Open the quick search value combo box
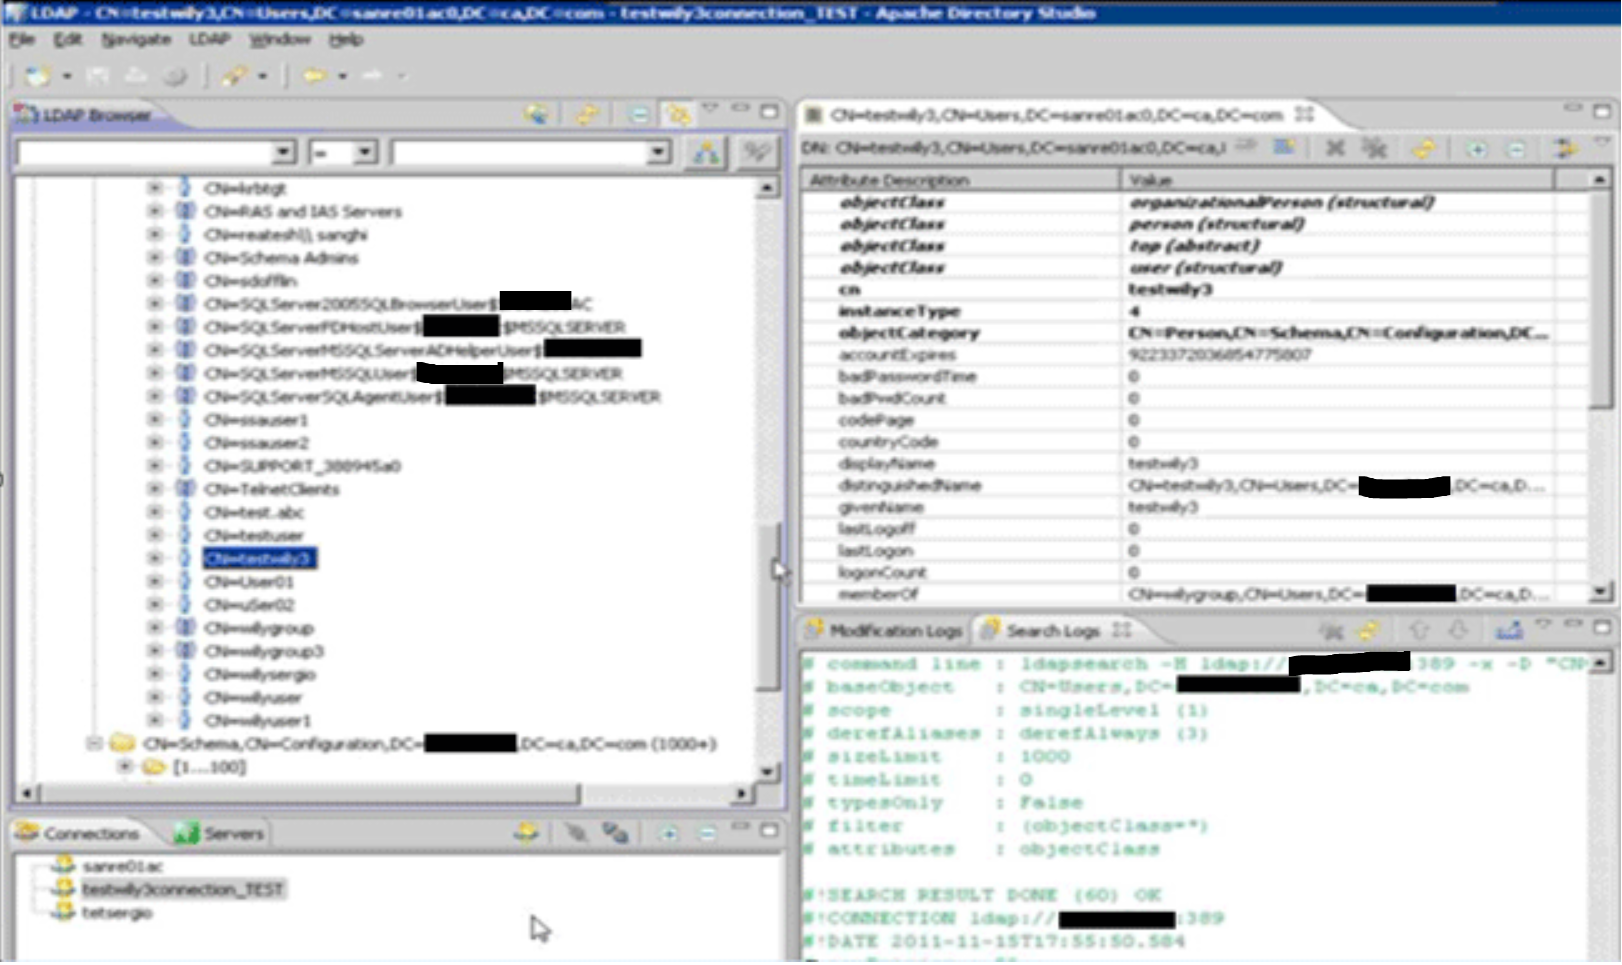Image resolution: width=1622 pixels, height=965 pixels. 530,152
